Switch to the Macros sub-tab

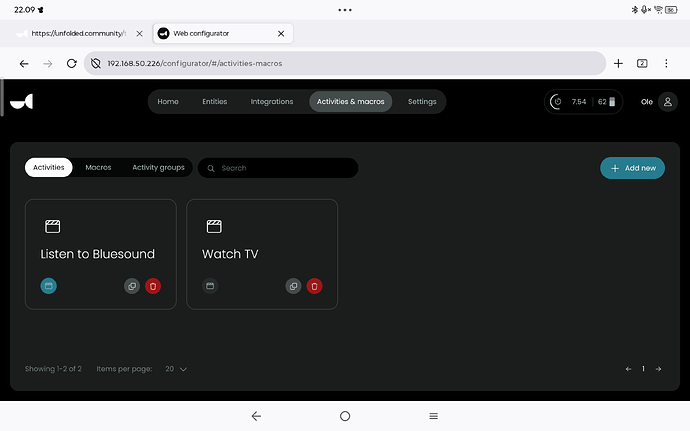[x=98, y=168]
